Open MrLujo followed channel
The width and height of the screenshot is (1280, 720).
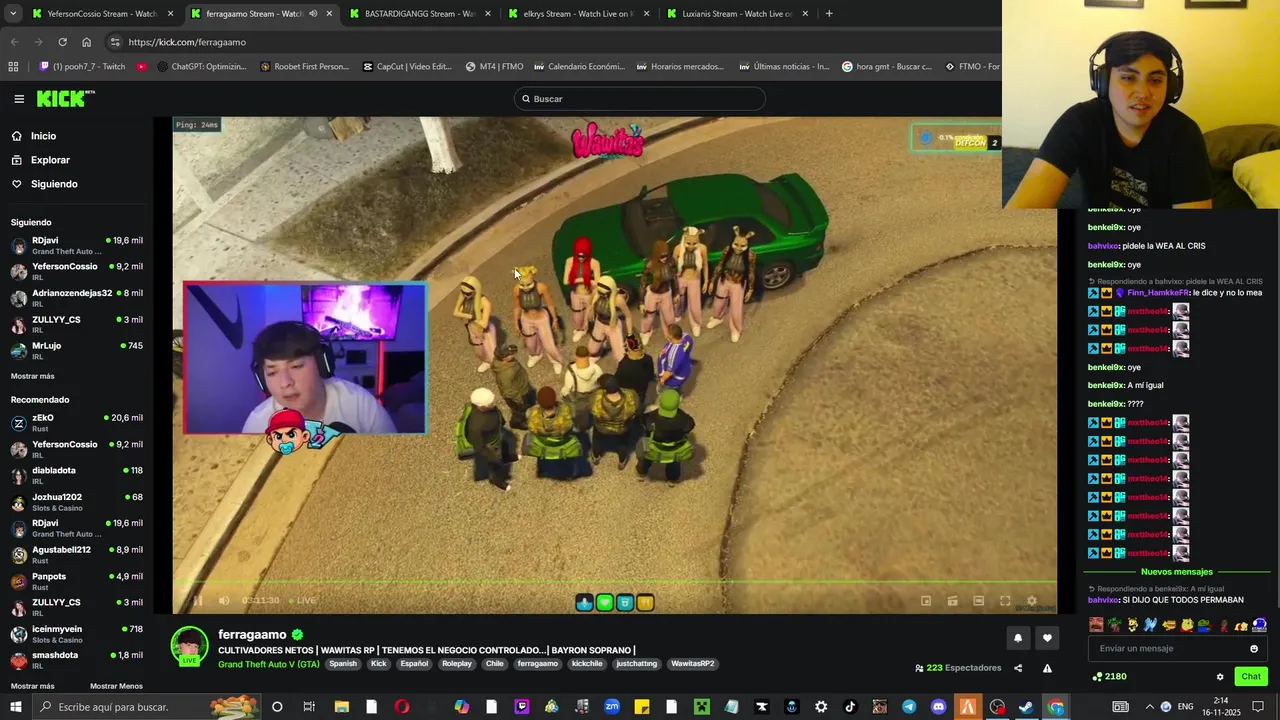pyautogui.click(x=76, y=350)
